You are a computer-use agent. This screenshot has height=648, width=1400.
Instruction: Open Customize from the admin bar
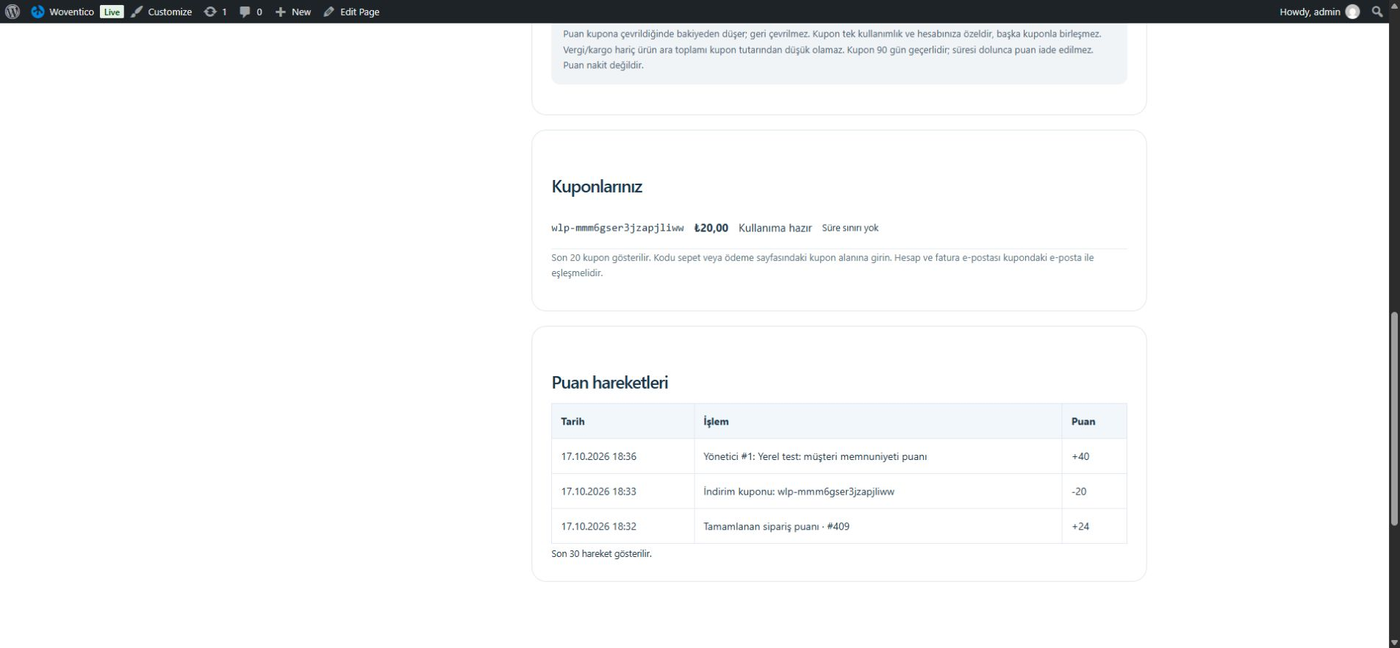[161, 12]
